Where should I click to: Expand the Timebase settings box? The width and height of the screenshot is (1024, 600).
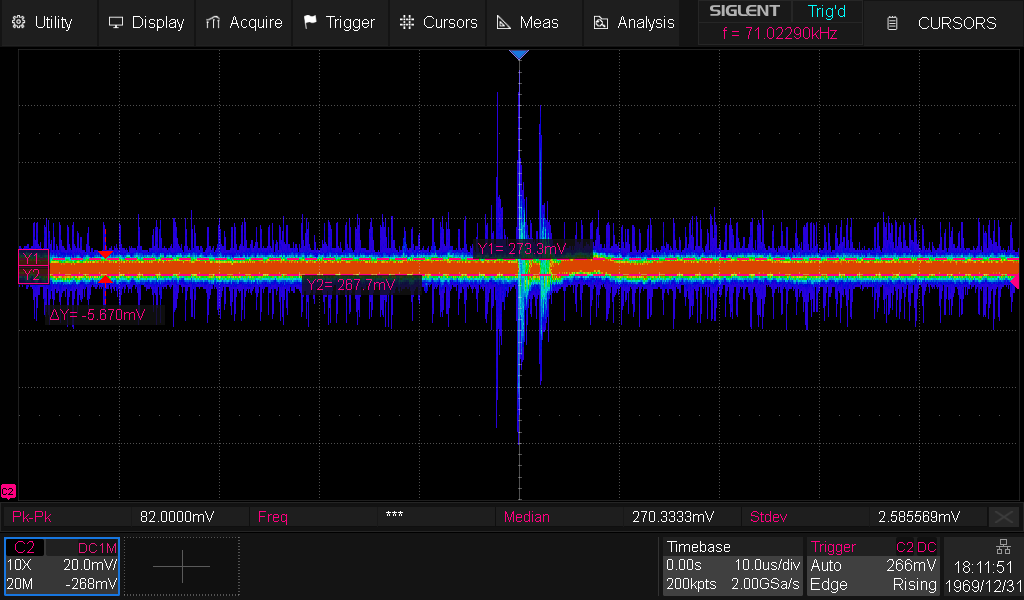732,566
